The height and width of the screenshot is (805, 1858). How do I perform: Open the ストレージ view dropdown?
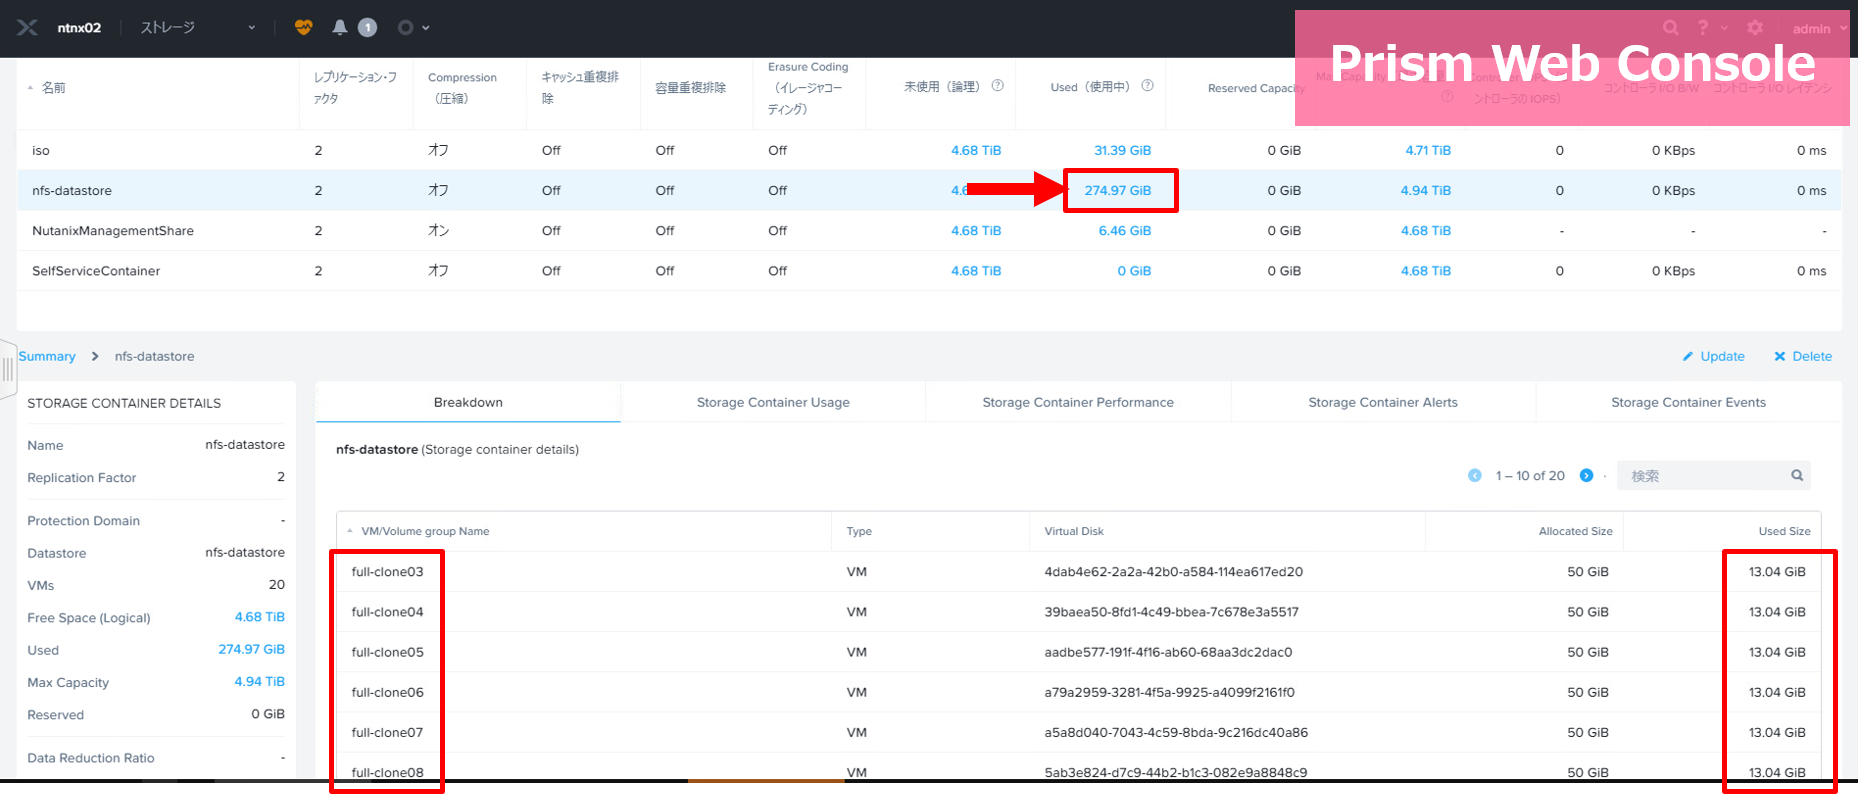pyautogui.click(x=198, y=28)
